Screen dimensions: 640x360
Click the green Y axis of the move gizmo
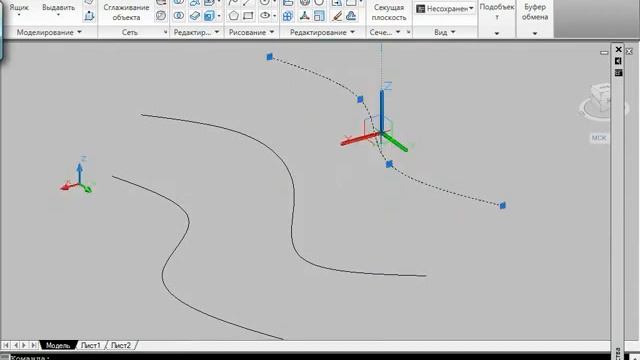397,142
